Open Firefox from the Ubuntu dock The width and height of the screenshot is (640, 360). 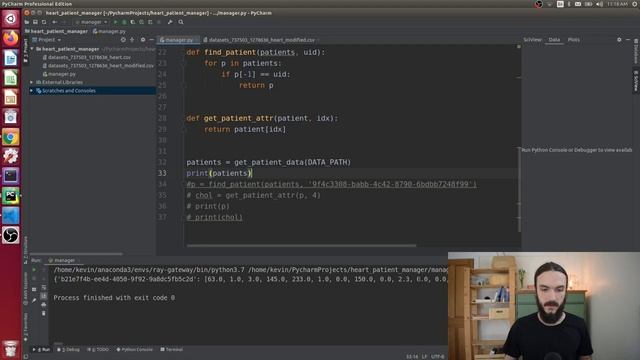[x=11, y=38]
